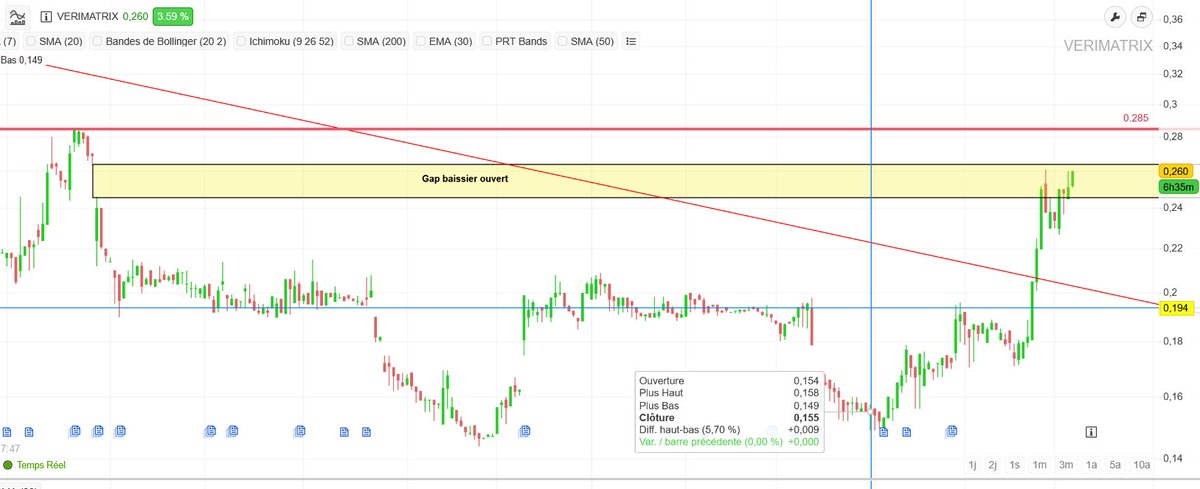Select the yellow 'Gap baissier ouvert' rectangle

(x=625, y=180)
